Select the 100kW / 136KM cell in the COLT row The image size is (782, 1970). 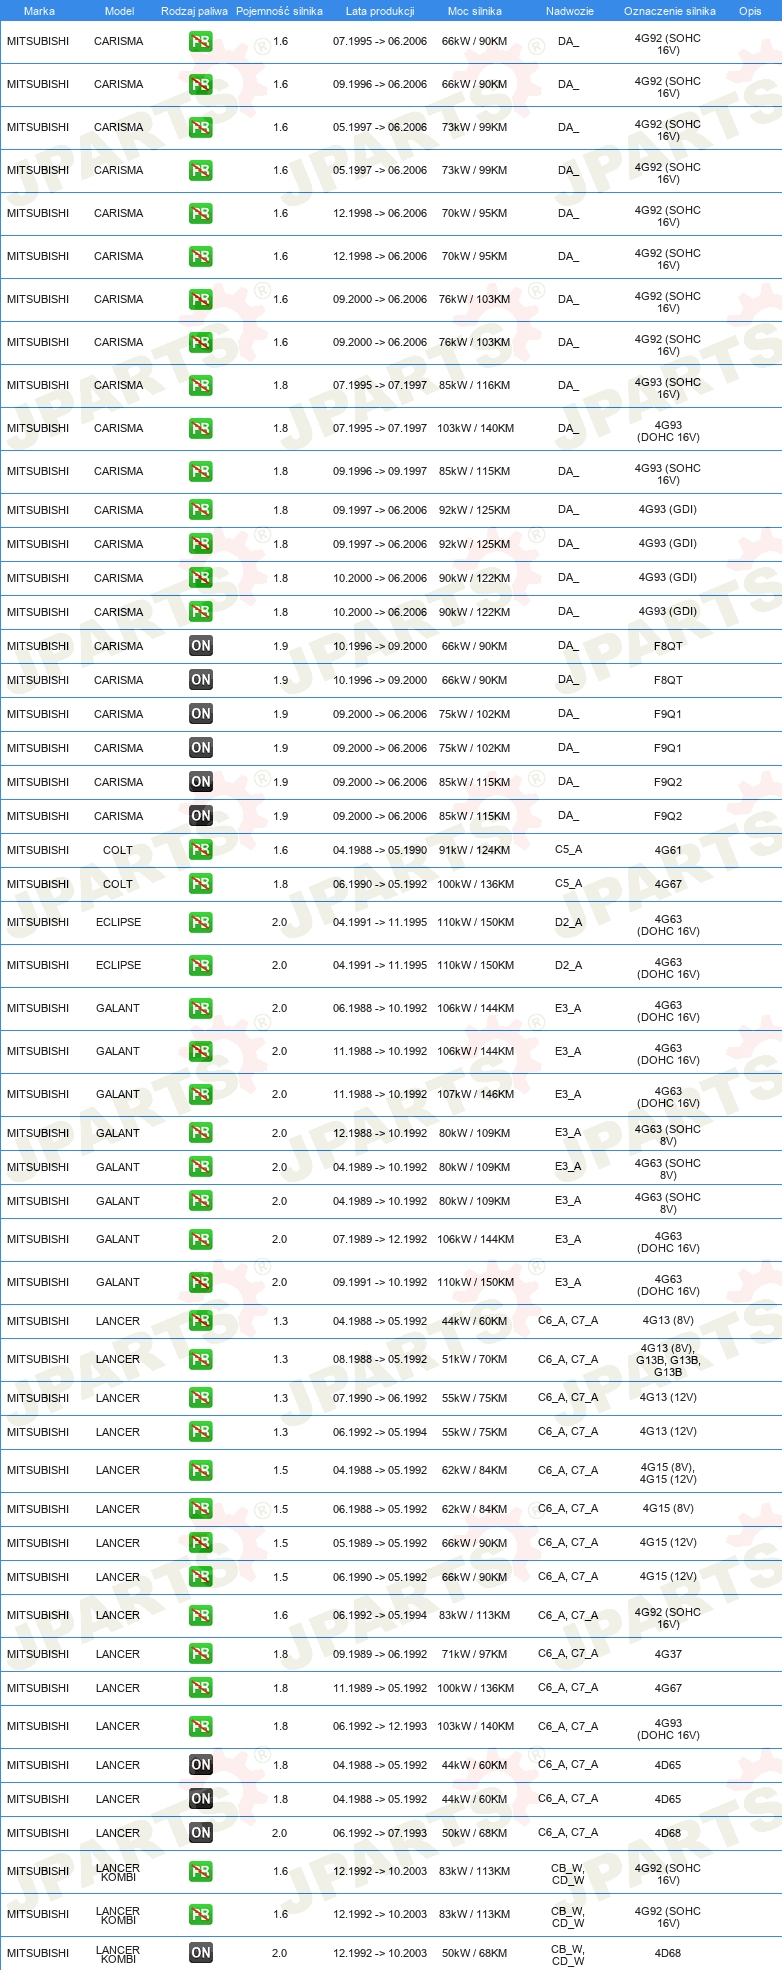click(x=475, y=885)
